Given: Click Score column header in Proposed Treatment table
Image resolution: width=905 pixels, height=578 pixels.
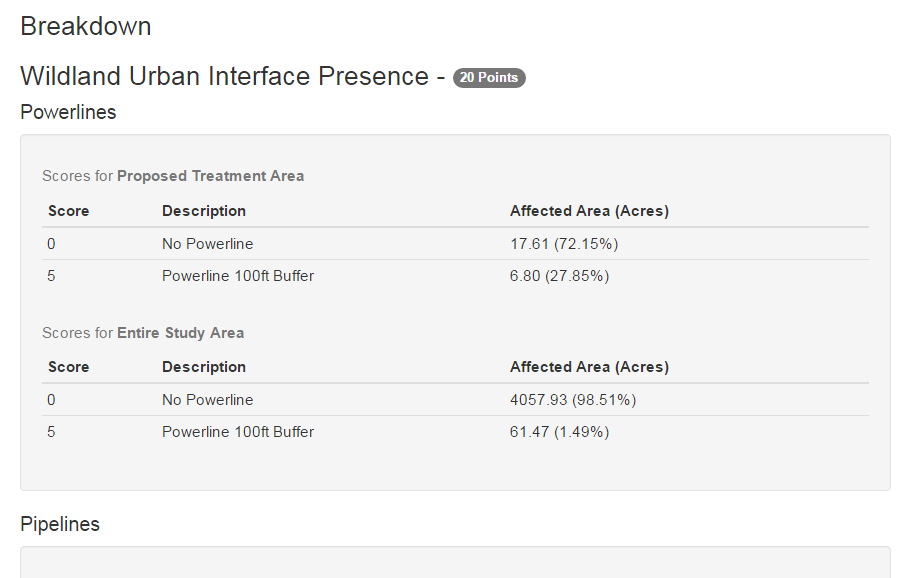Looking at the screenshot, I should coord(68,211).
